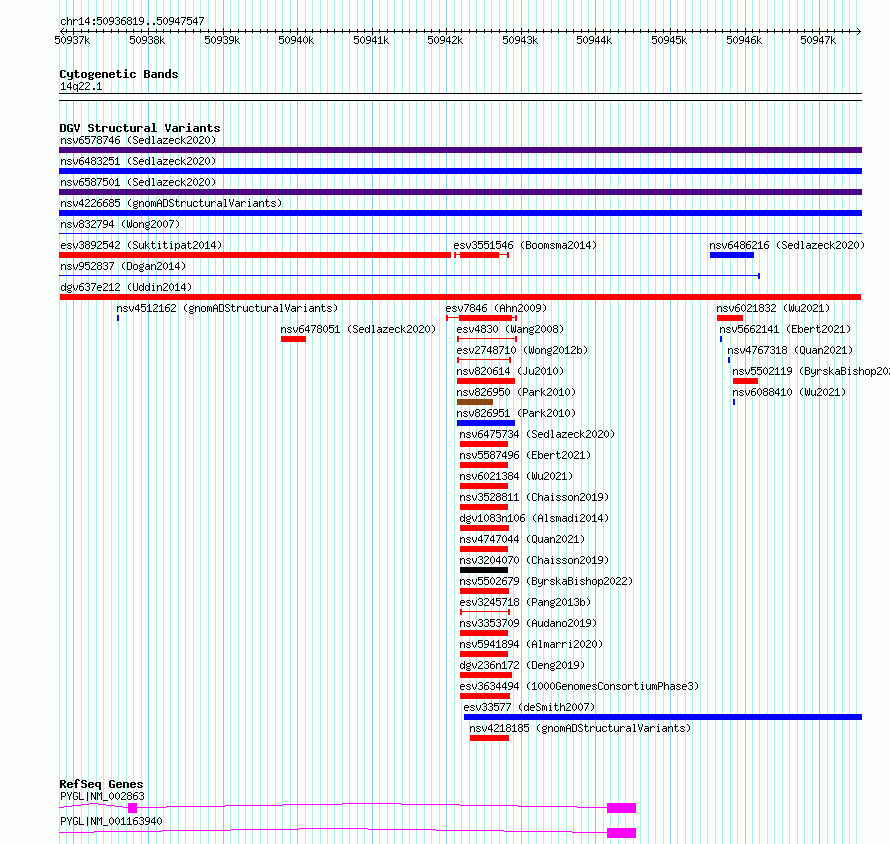Select the nsv6483251 blue variant bar
This screenshot has width=890, height=844.
(x=460, y=171)
